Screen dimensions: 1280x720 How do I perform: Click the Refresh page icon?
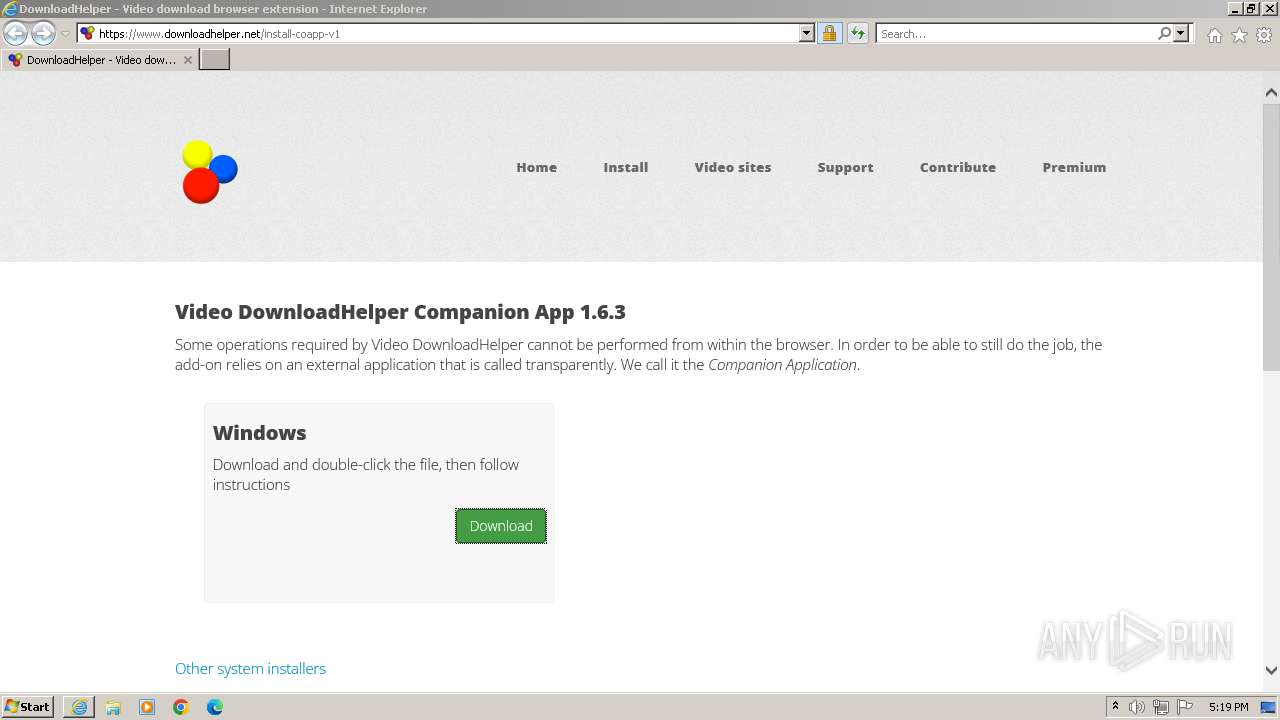[857, 33]
